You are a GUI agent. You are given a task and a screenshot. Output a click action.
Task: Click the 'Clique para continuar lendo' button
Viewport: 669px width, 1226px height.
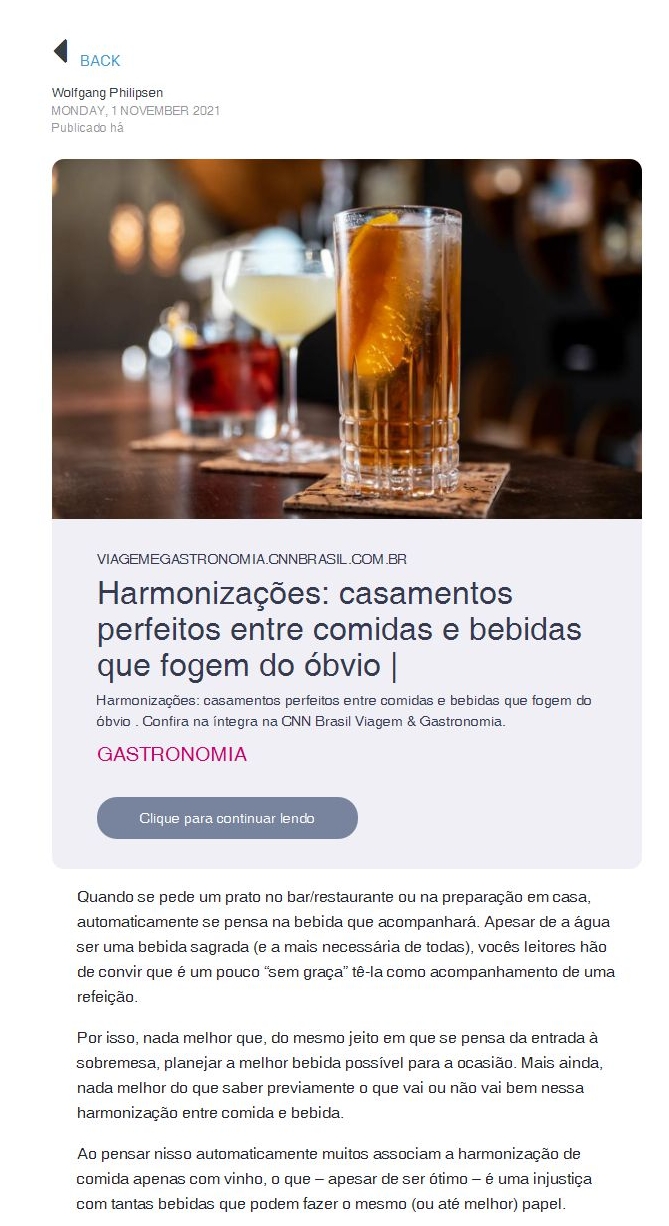point(227,818)
